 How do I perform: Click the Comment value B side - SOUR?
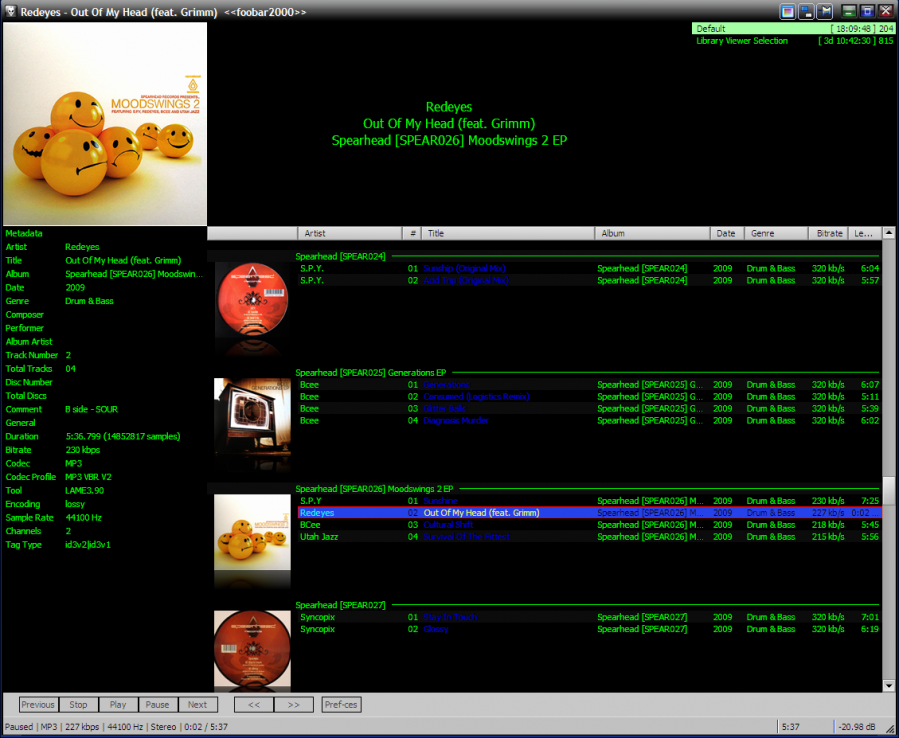pyautogui.click(x=92, y=409)
